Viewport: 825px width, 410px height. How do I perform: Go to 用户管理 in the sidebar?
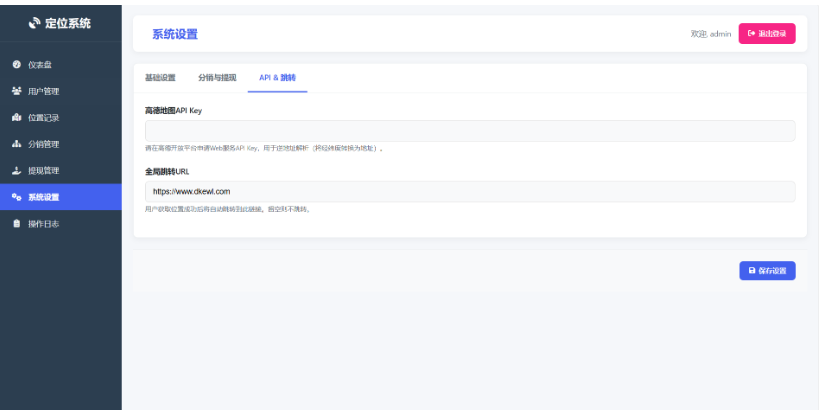click(x=61, y=91)
